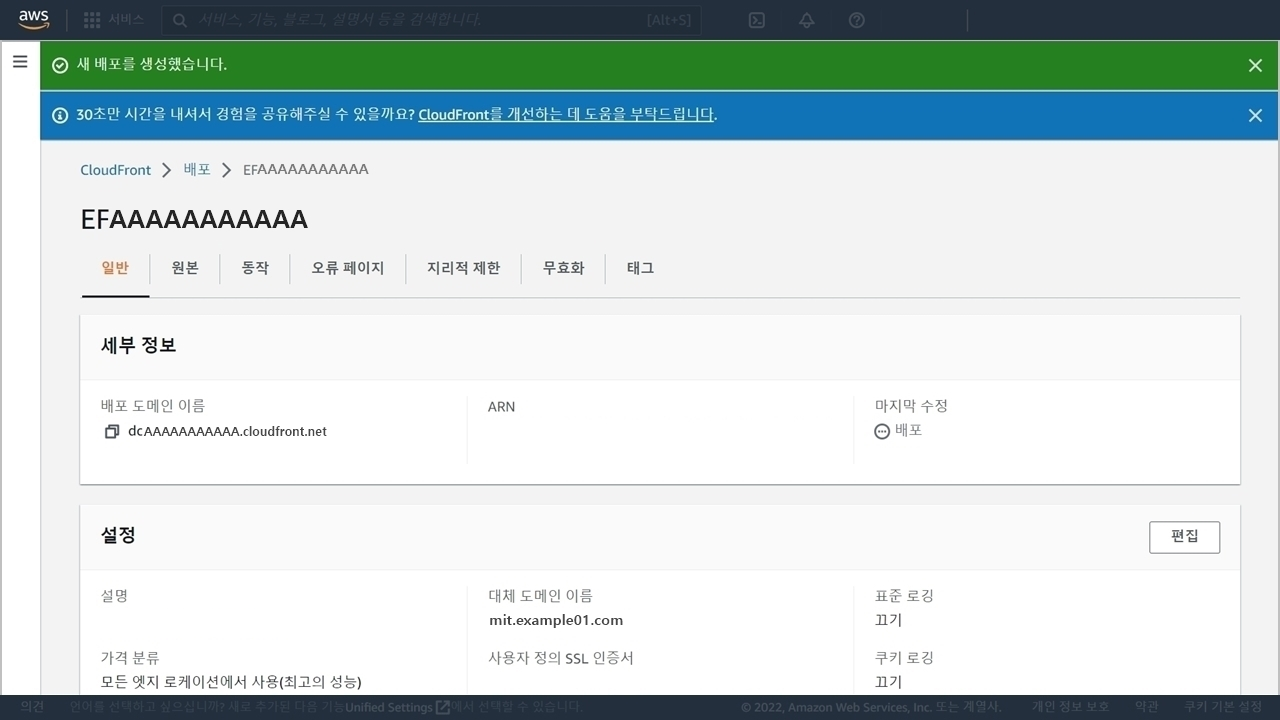
Task: Open the help question mark icon
Action: click(857, 20)
